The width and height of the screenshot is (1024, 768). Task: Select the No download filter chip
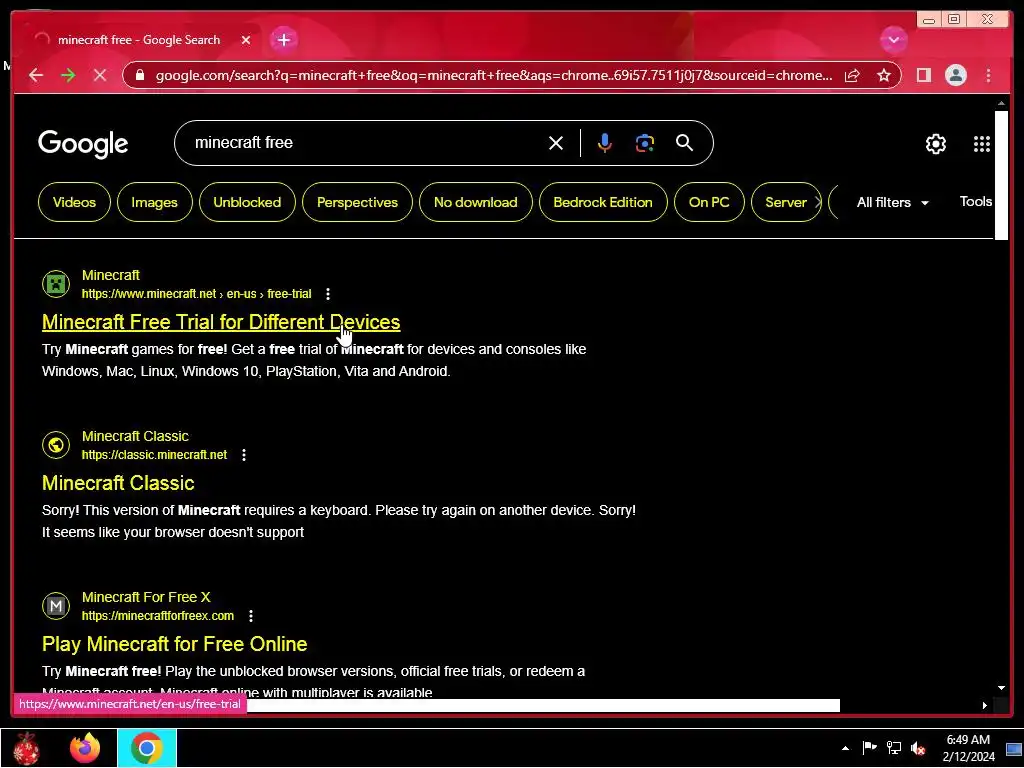(475, 202)
